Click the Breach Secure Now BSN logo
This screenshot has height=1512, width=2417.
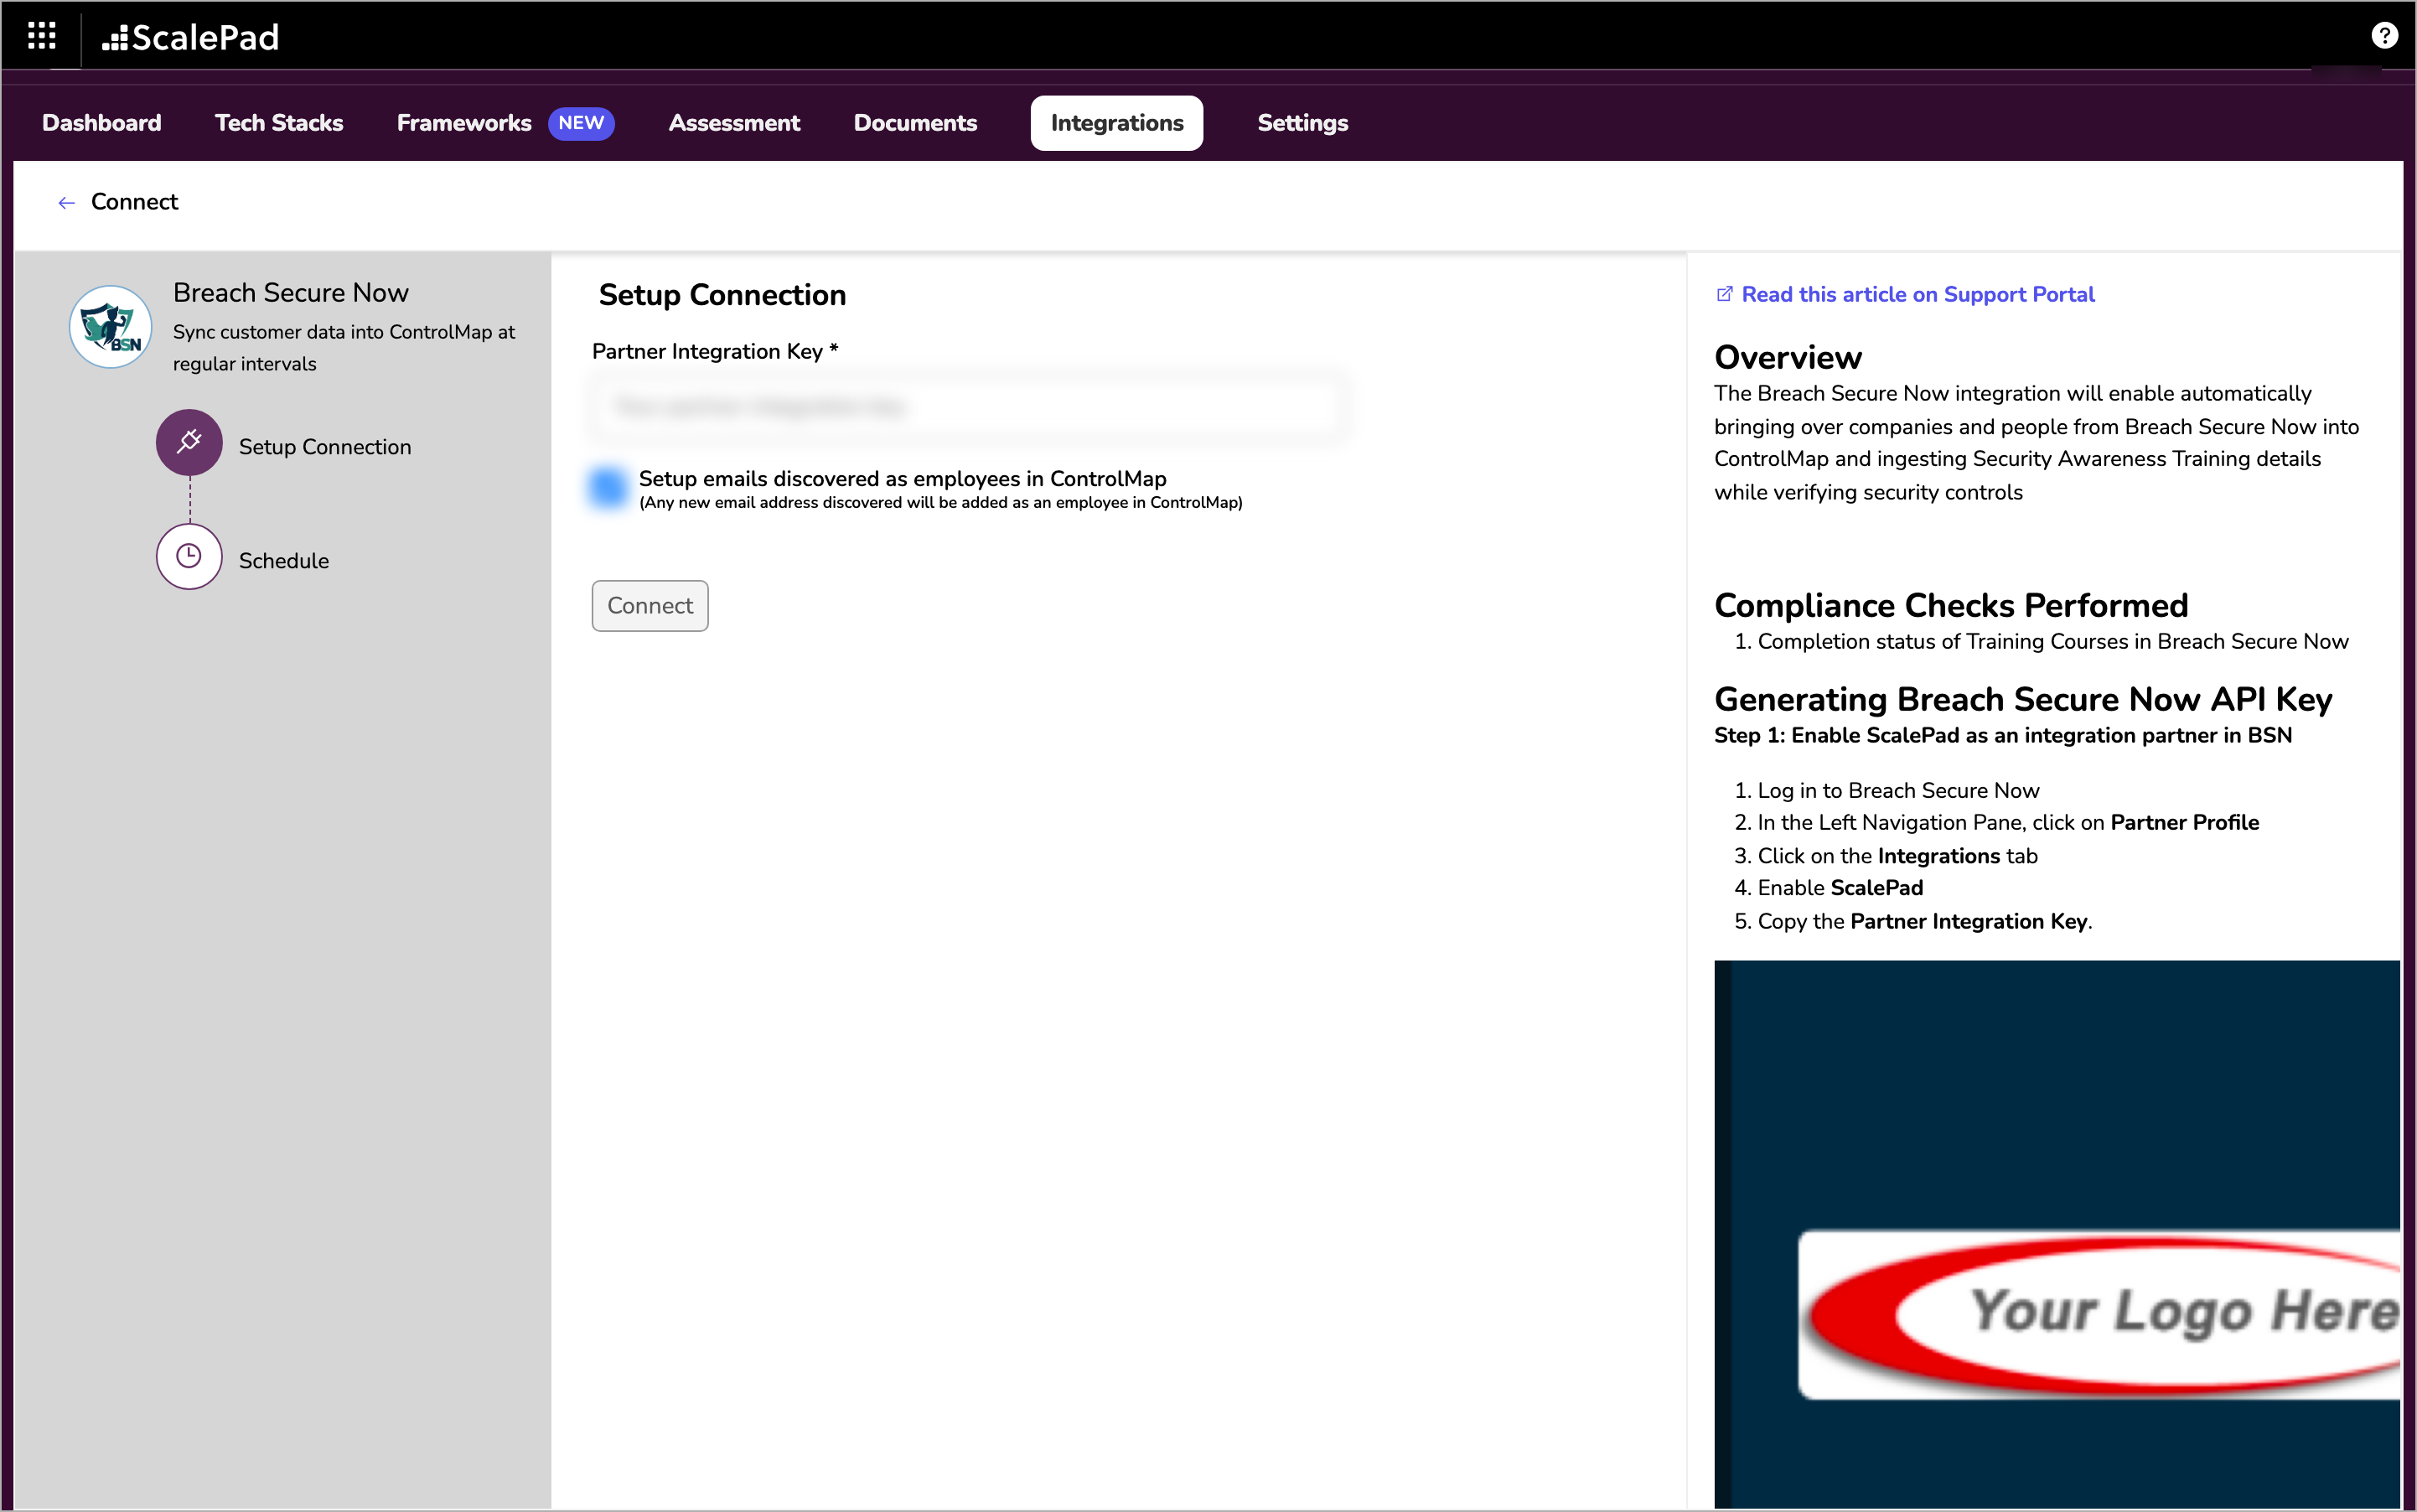click(x=110, y=327)
